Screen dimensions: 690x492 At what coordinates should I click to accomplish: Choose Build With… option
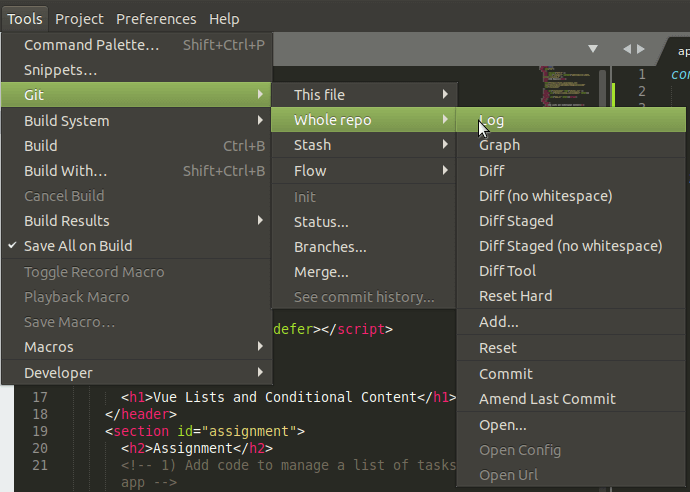point(137,171)
